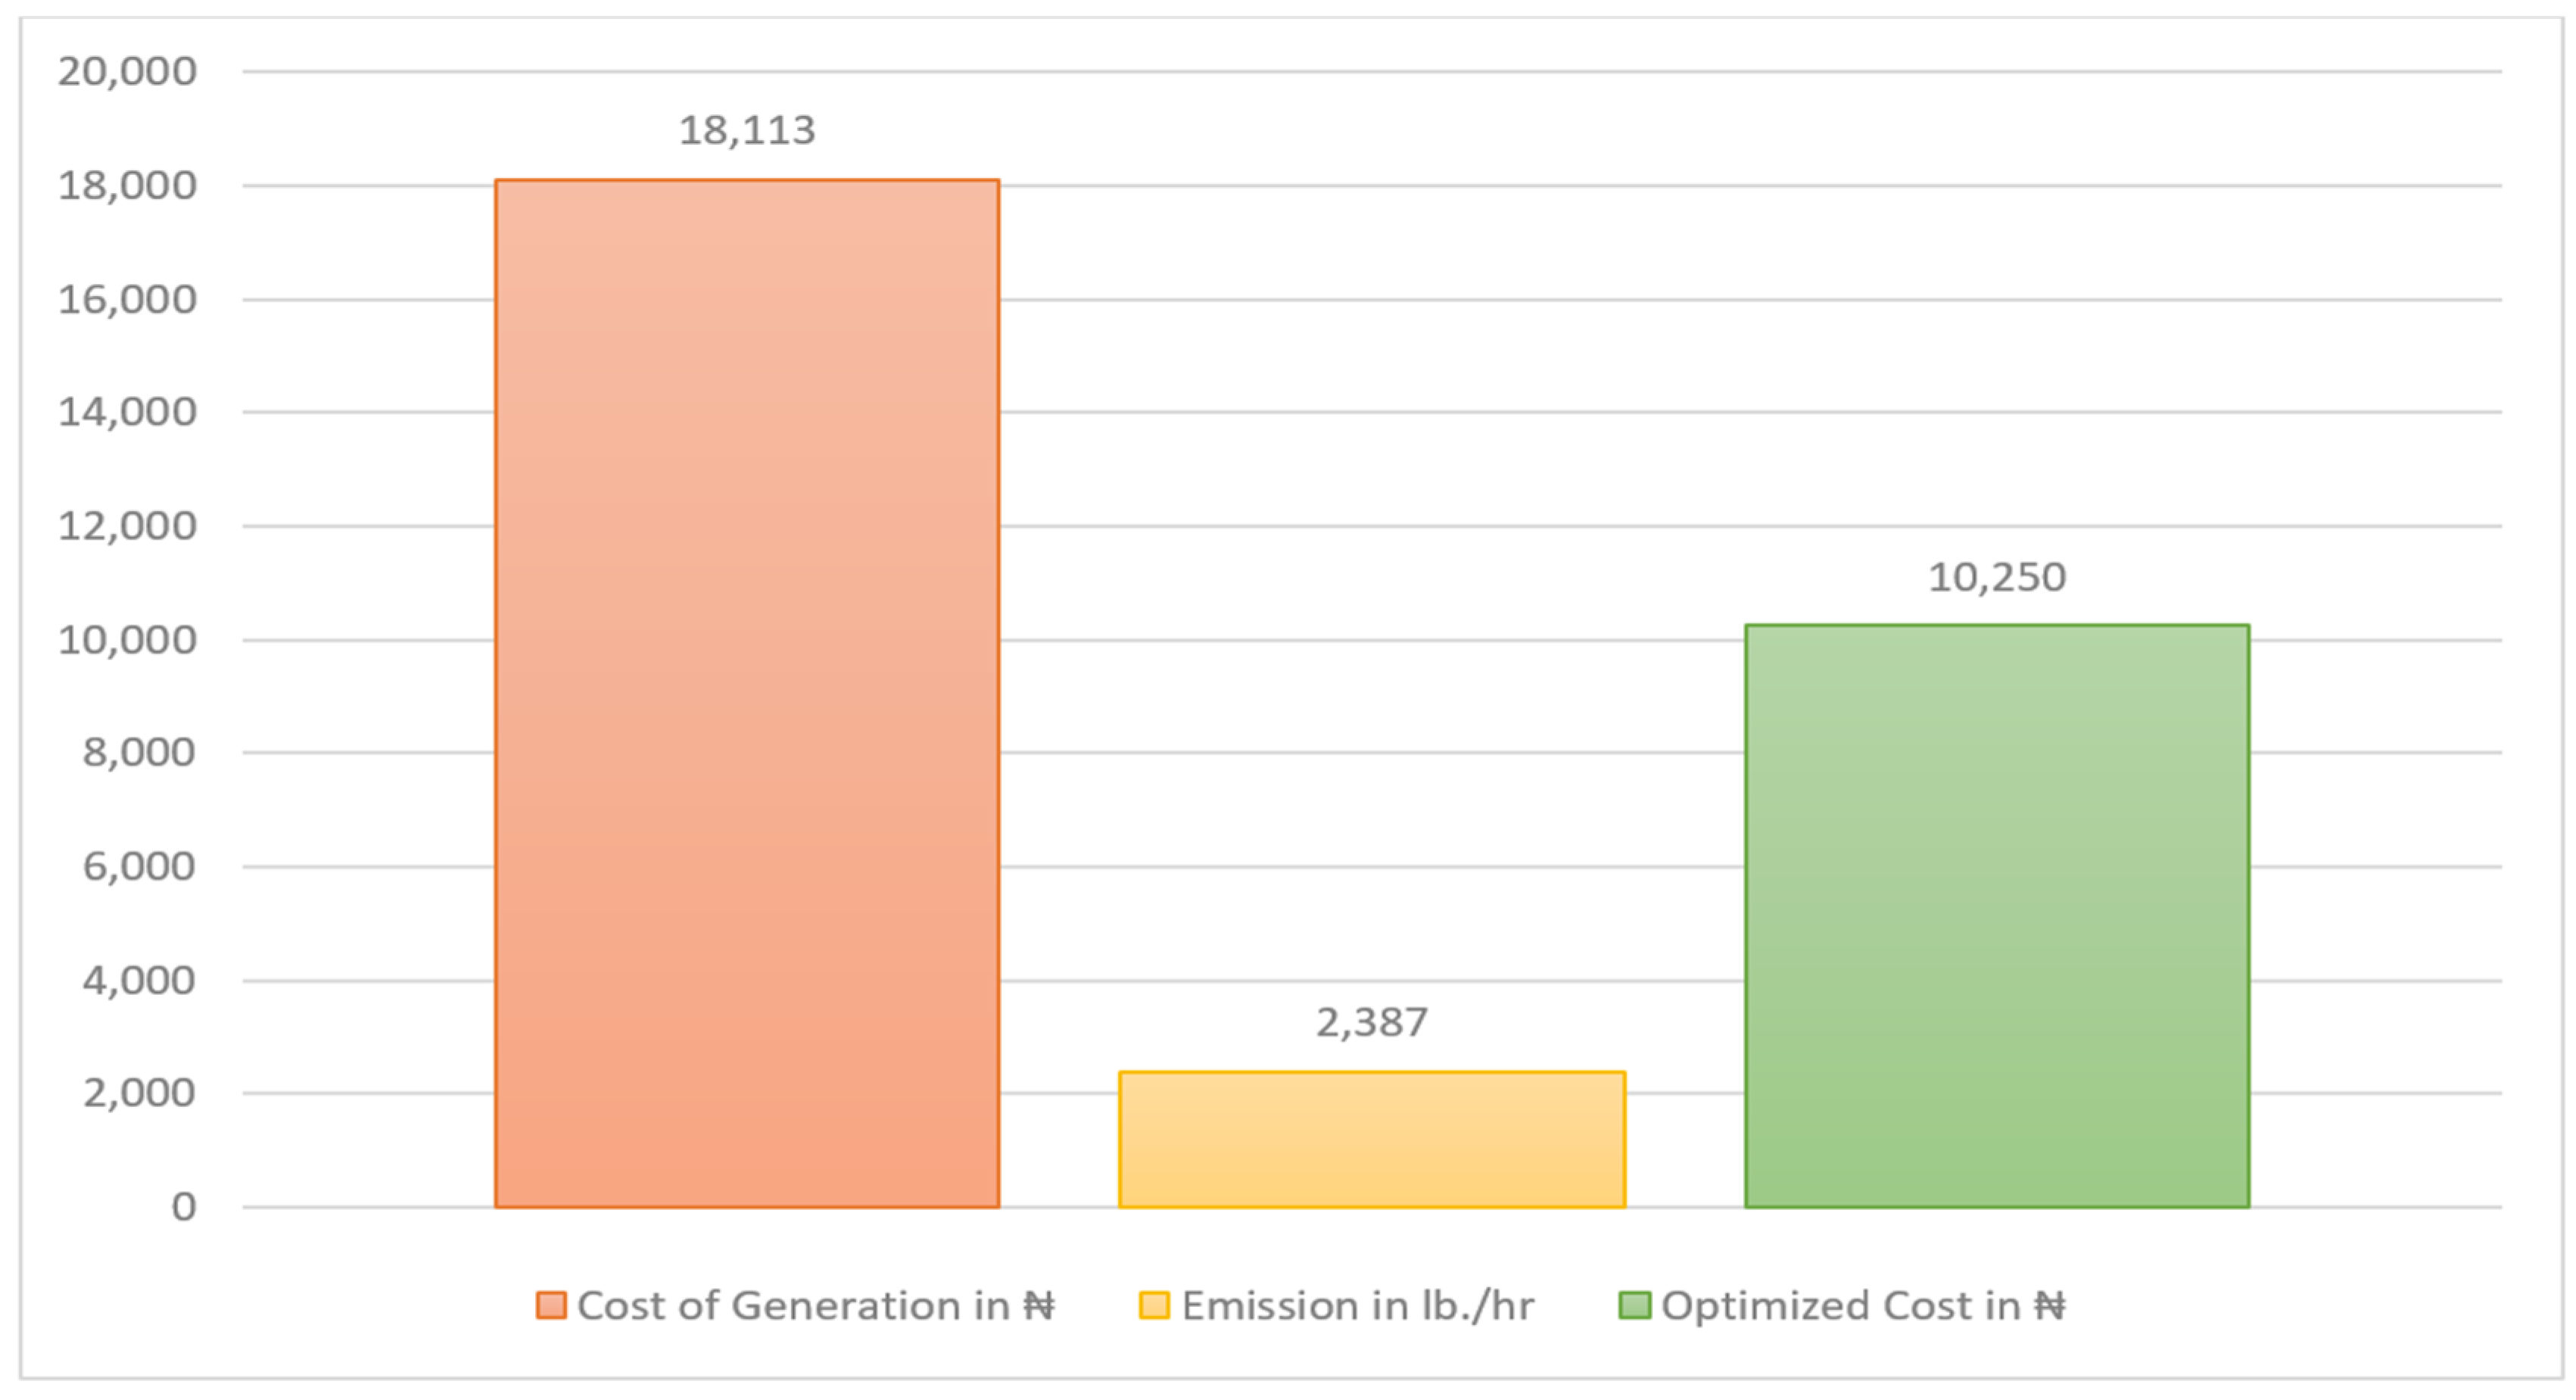Select the 10,250 data label
Viewport: 2576px width, 1400px height.
pos(1997,577)
